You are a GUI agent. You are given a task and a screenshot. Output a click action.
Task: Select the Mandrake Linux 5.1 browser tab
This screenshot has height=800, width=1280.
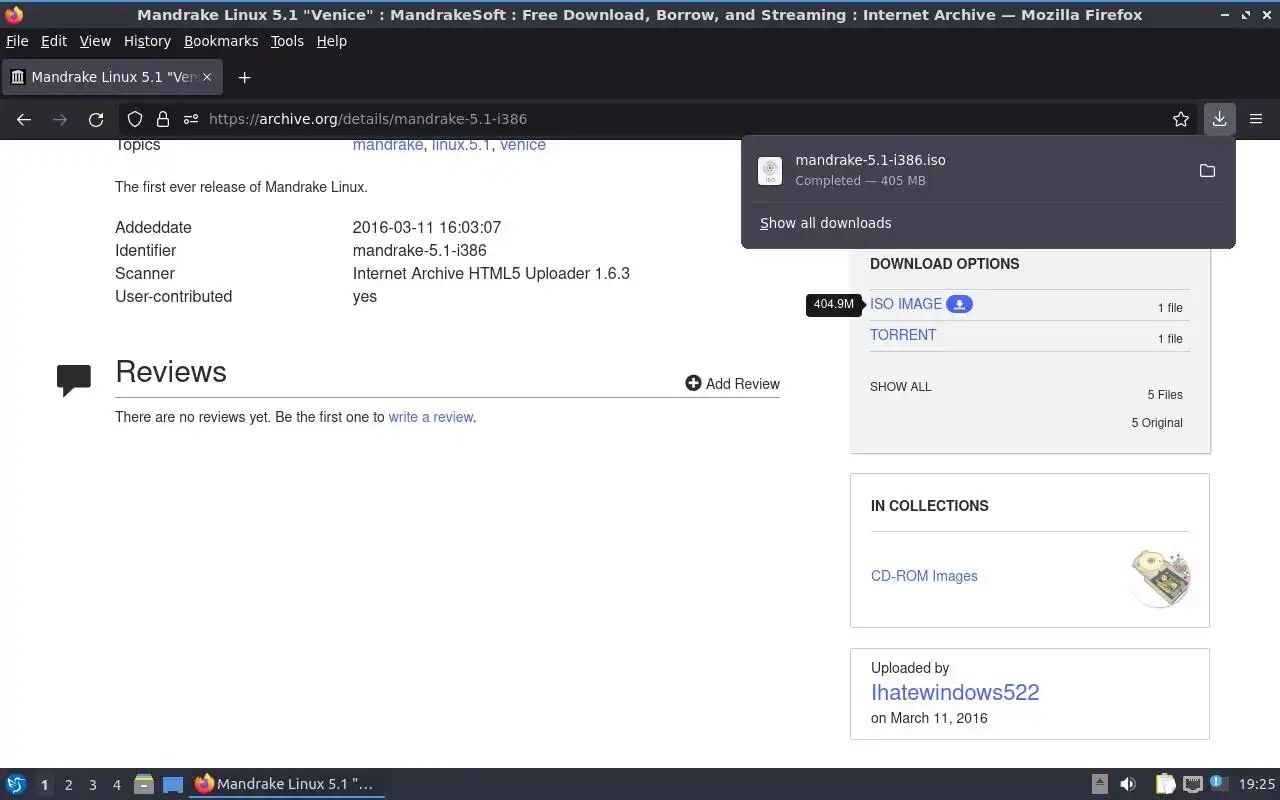[x=111, y=77]
